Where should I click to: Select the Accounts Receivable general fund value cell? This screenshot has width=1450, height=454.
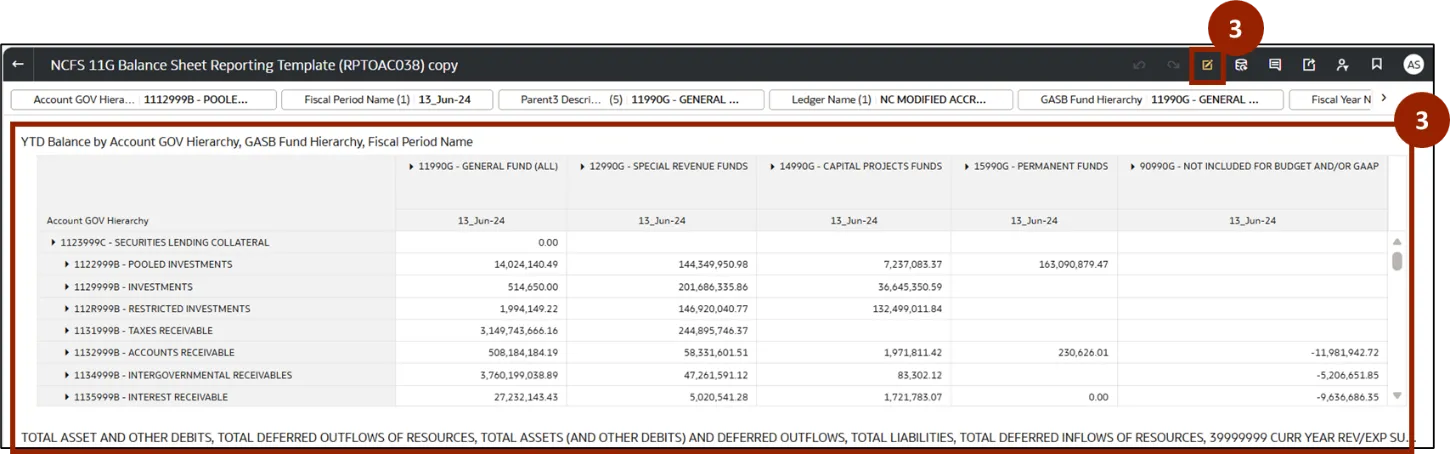pos(481,353)
